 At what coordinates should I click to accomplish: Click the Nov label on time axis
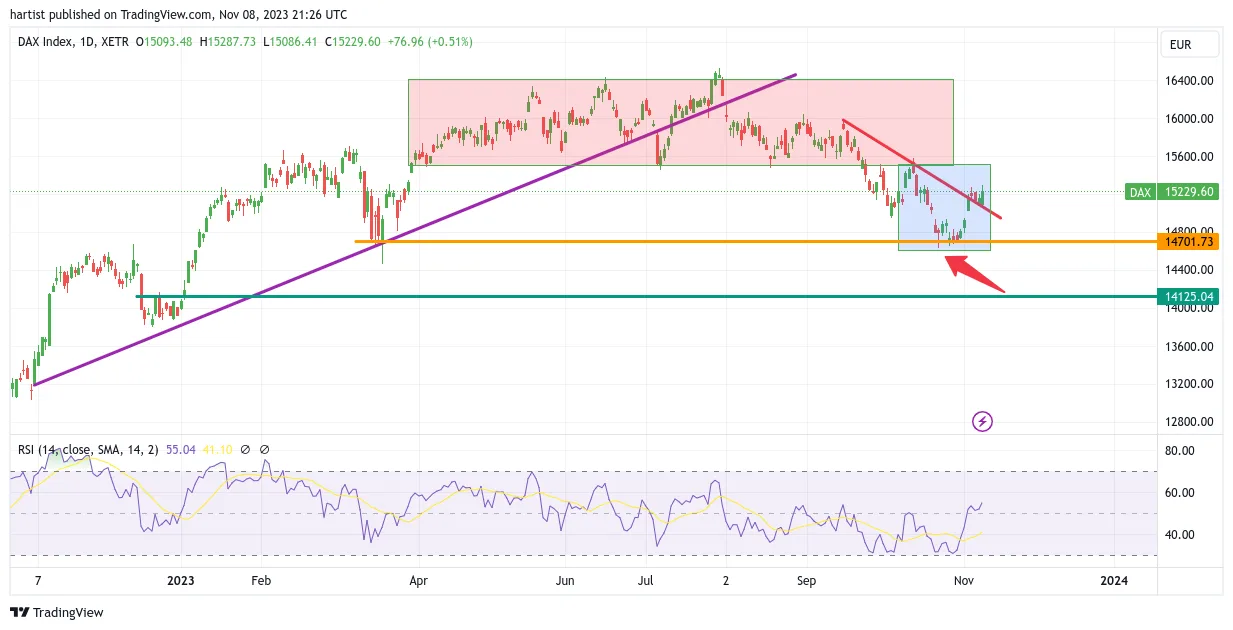(x=964, y=580)
